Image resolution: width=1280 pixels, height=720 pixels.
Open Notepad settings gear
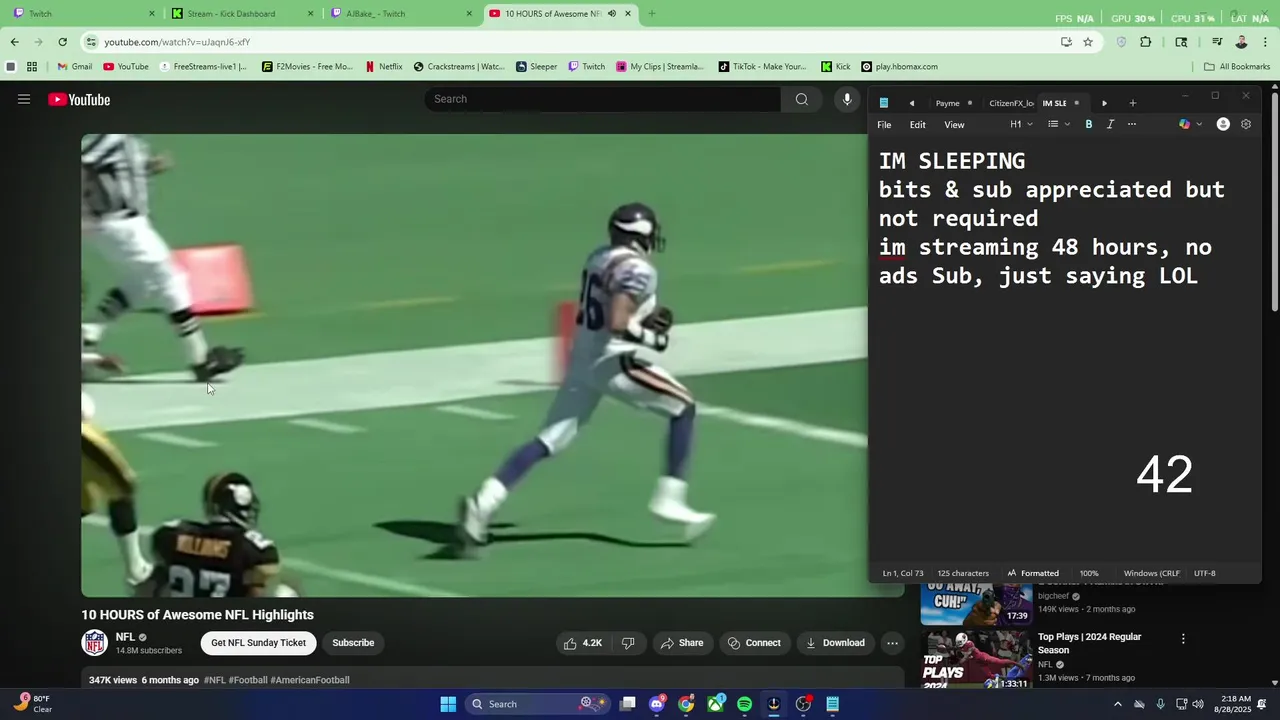click(1246, 125)
